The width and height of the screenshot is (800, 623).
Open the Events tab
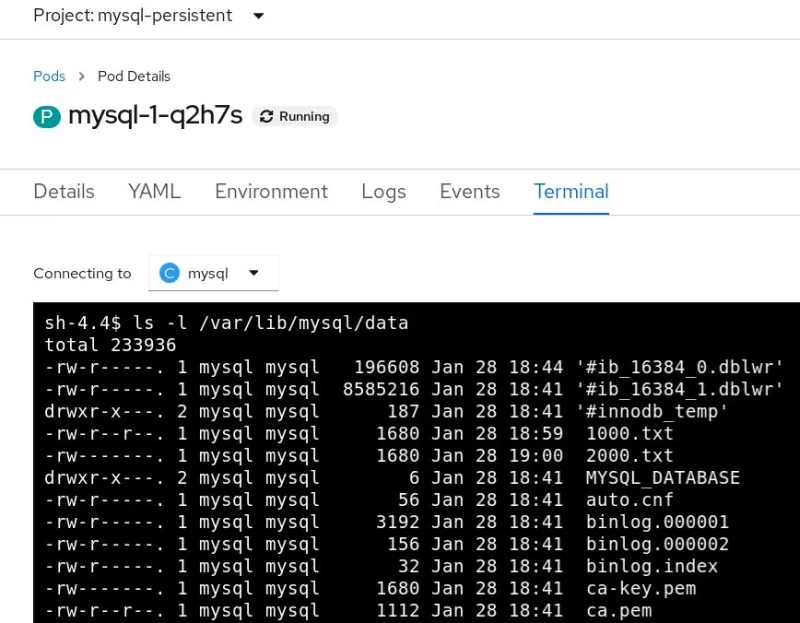[470, 191]
